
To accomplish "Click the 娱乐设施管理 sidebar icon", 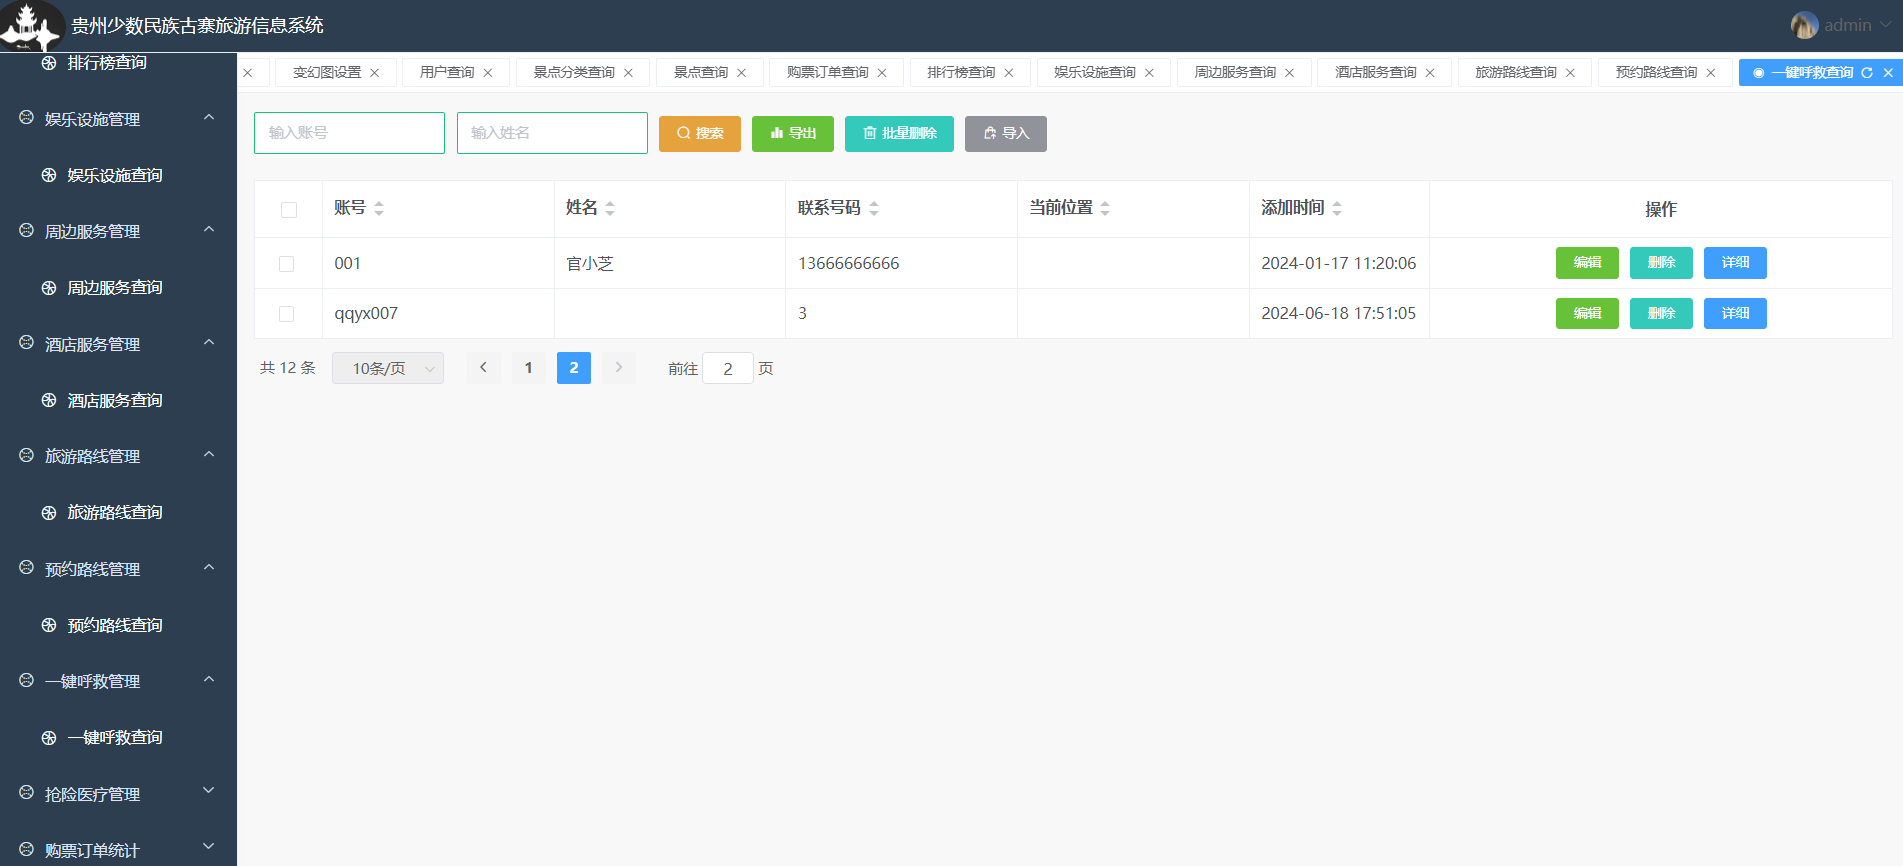I will coord(27,118).
